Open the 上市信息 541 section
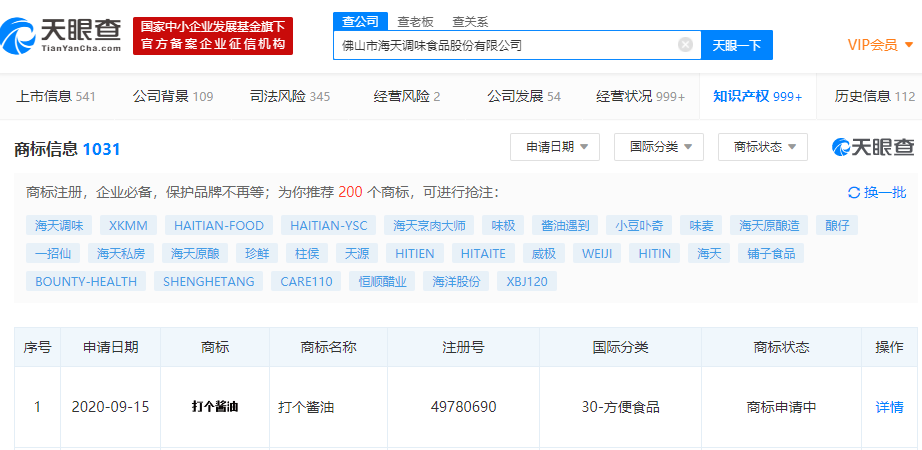 pos(55,96)
